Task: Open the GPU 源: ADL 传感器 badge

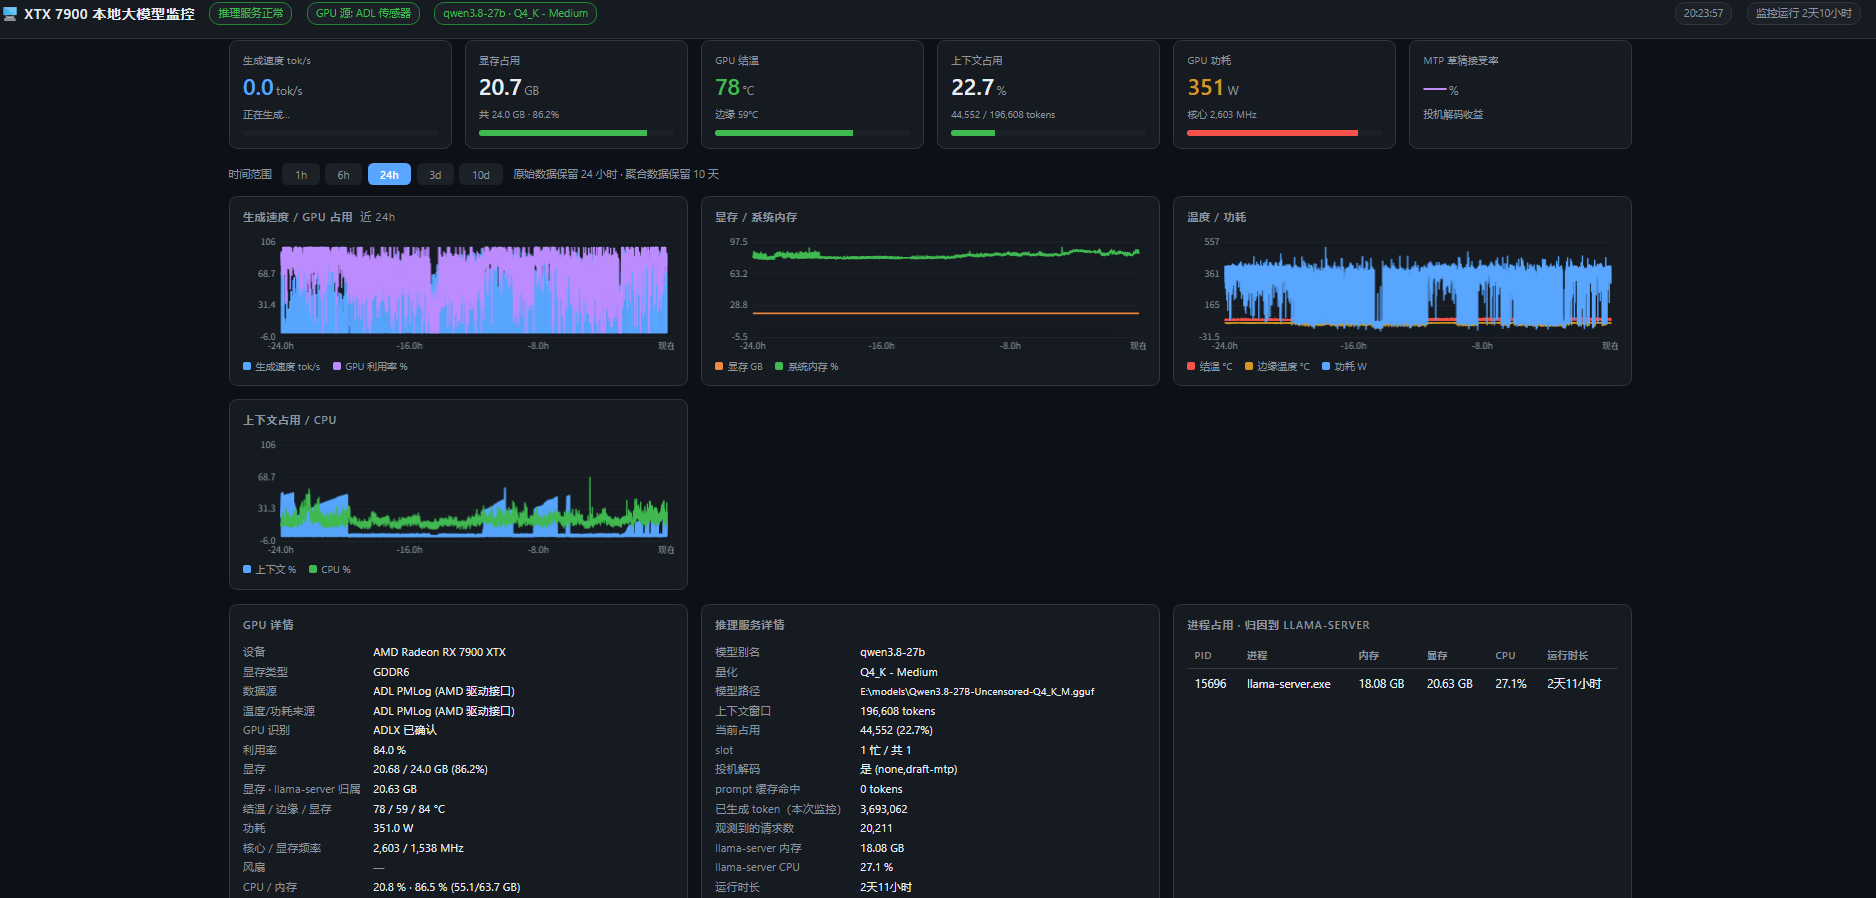Action: pos(363,13)
